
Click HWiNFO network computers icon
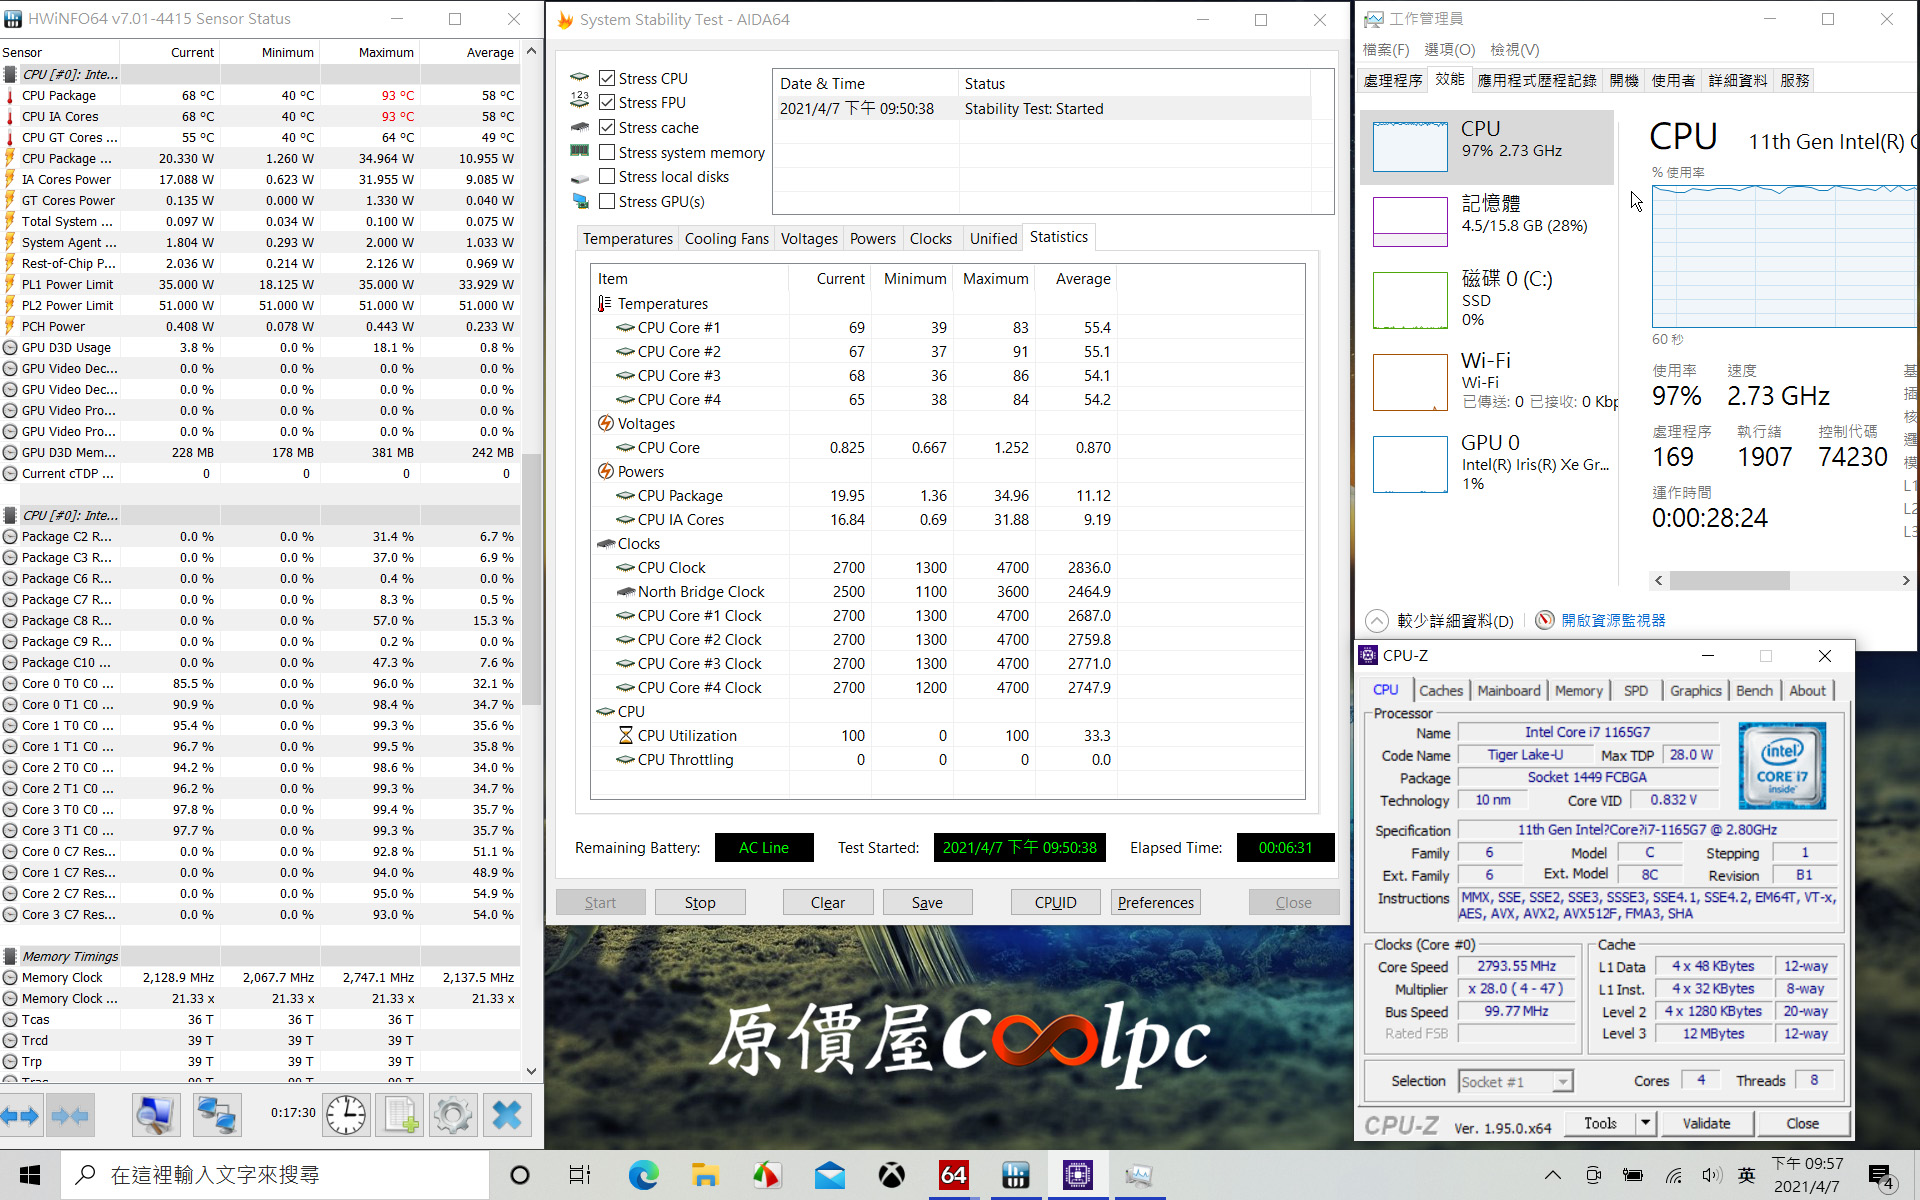coord(216,1115)
